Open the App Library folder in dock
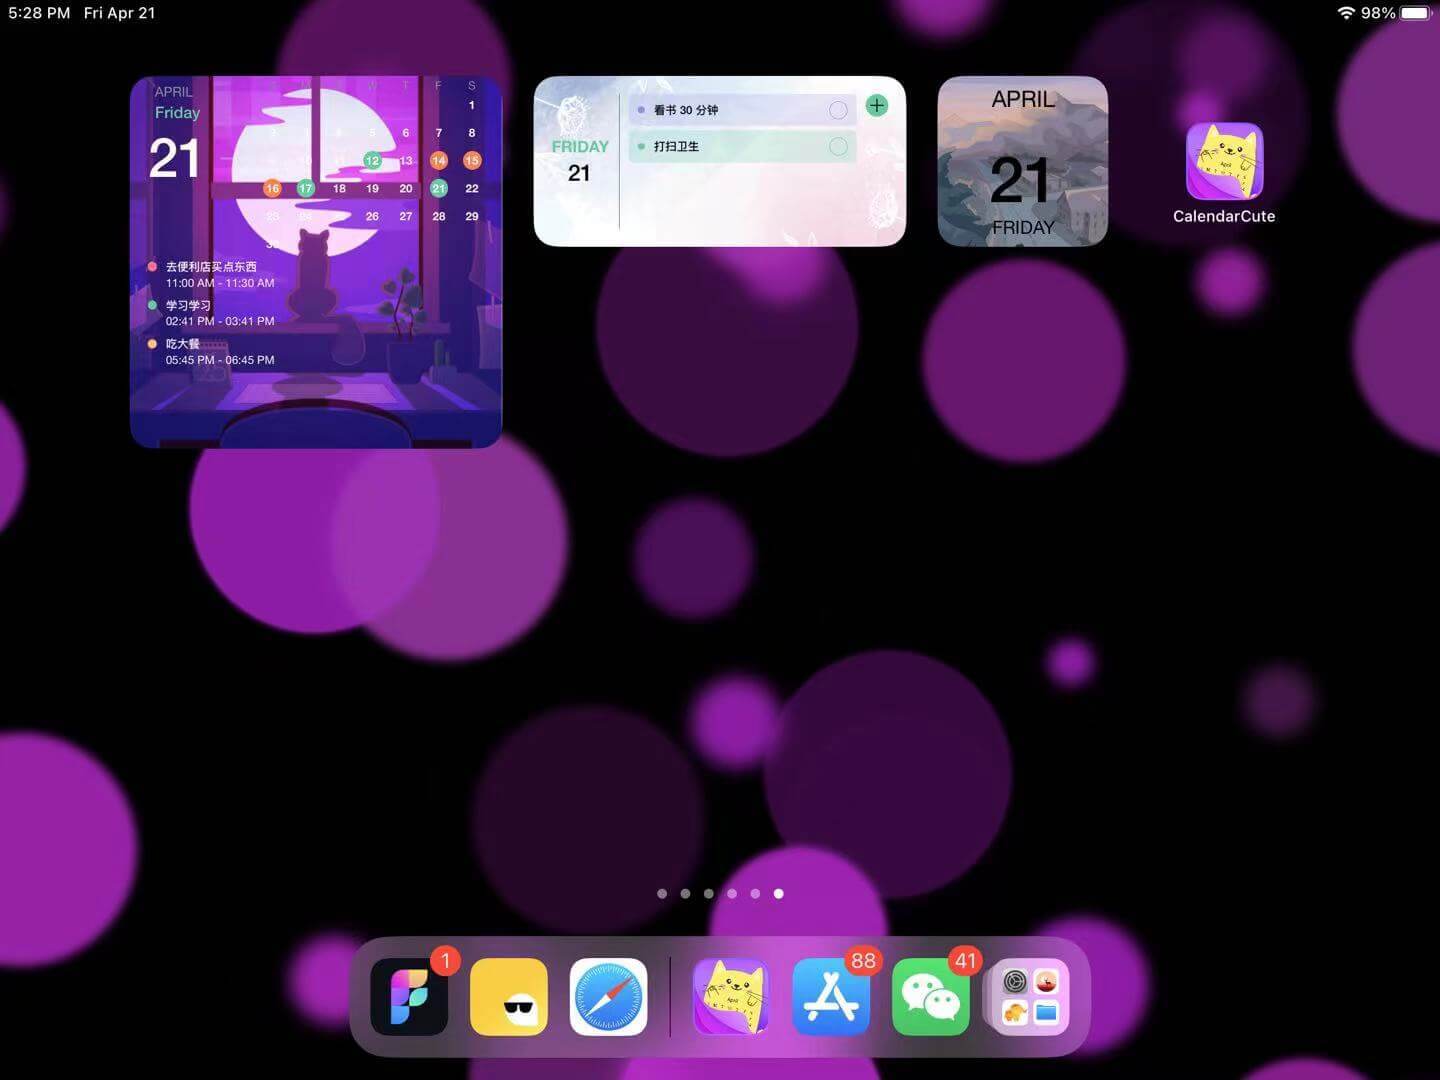The height and width of the screenshot is (1080, 1440). pyautogui.click(x=1030, y=997)
